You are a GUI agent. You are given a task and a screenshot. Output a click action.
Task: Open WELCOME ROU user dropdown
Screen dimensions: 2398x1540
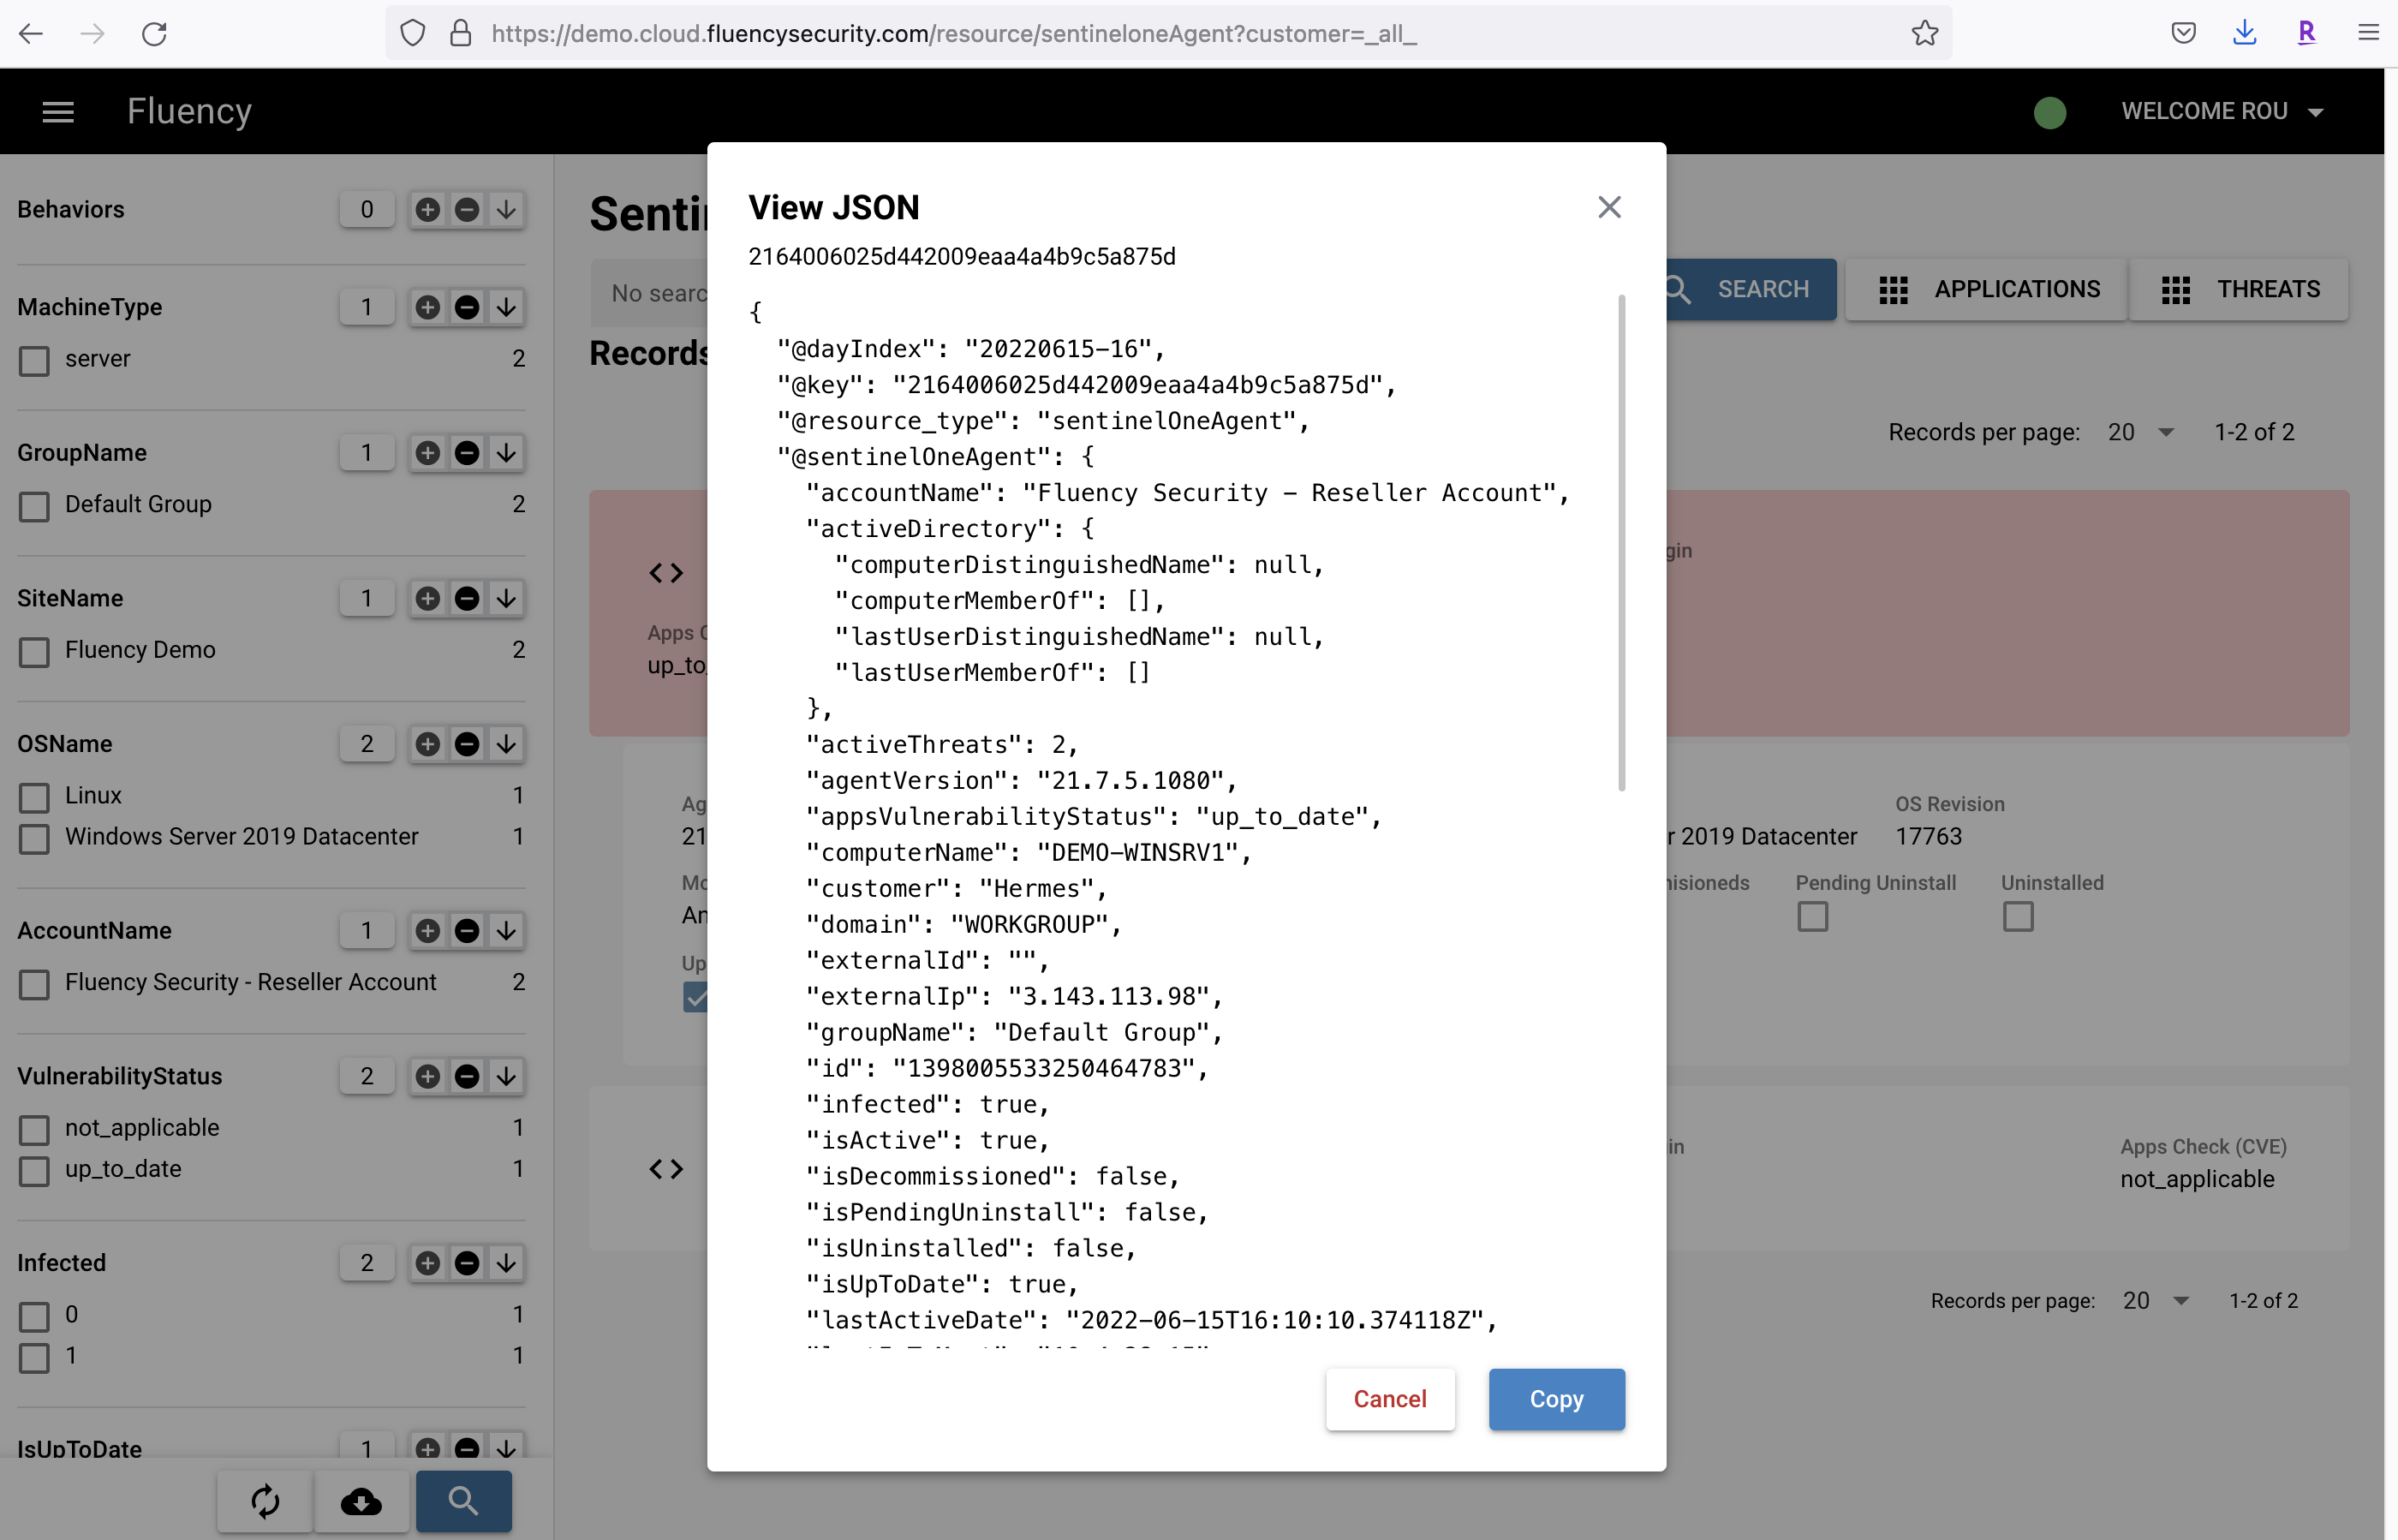tap(2222, 112)
